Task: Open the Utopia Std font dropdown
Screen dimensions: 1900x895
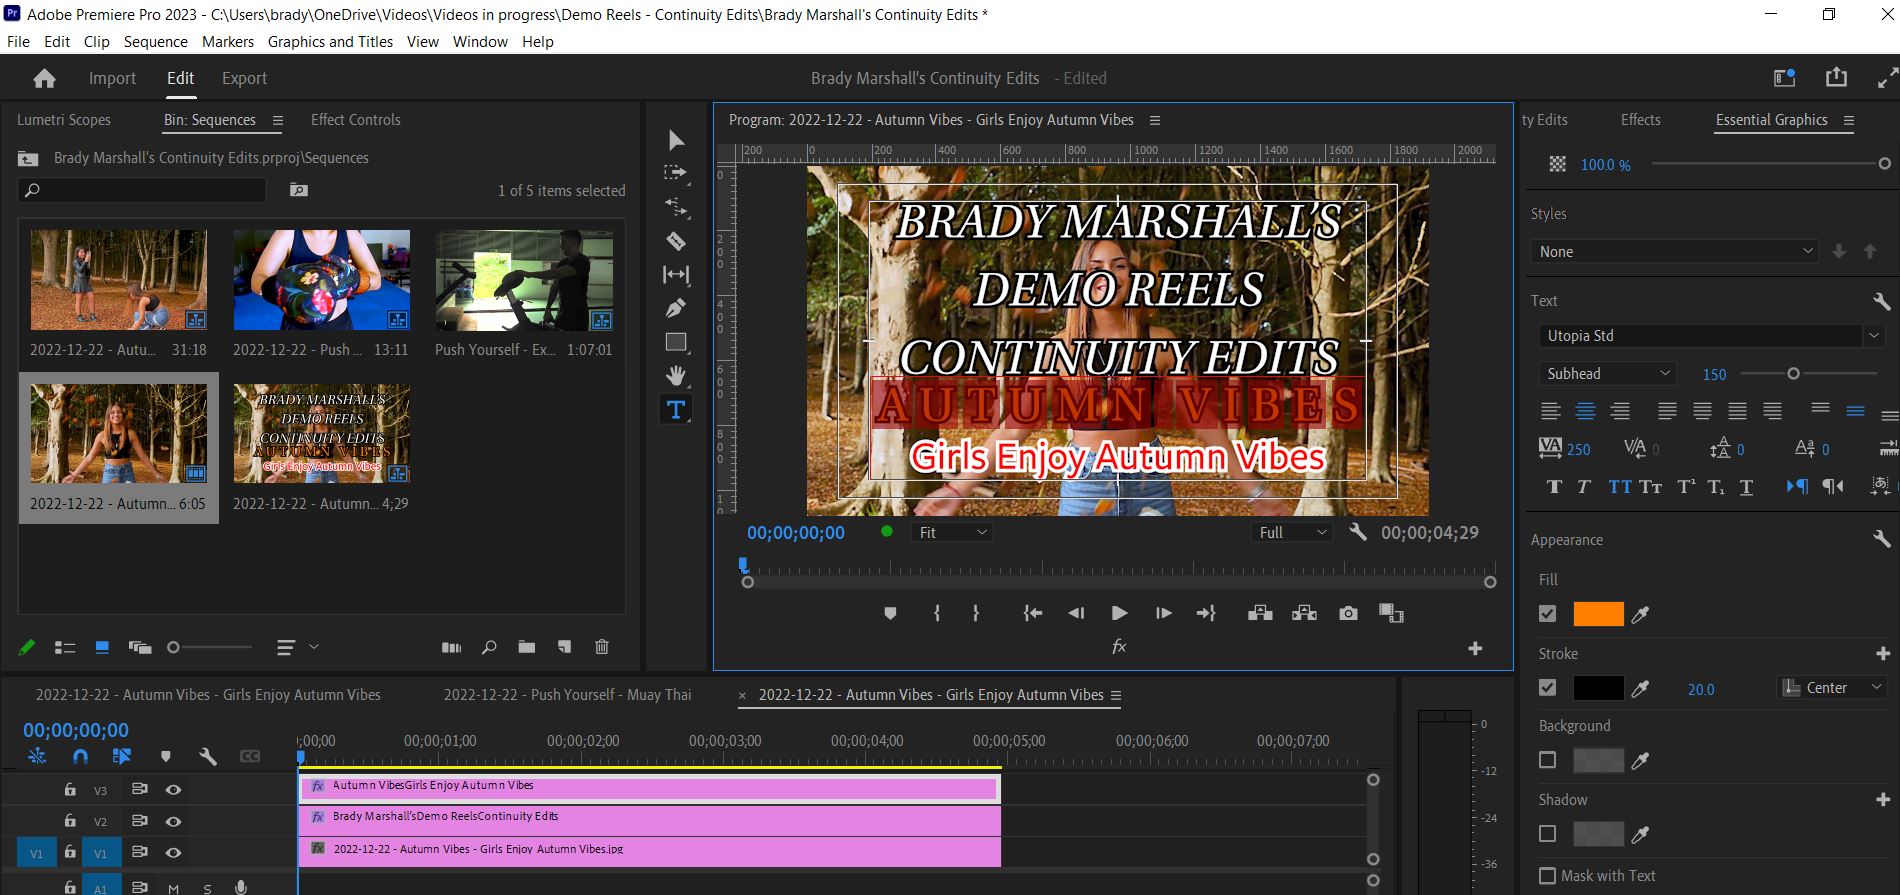Action: (x=1710, y=336)
